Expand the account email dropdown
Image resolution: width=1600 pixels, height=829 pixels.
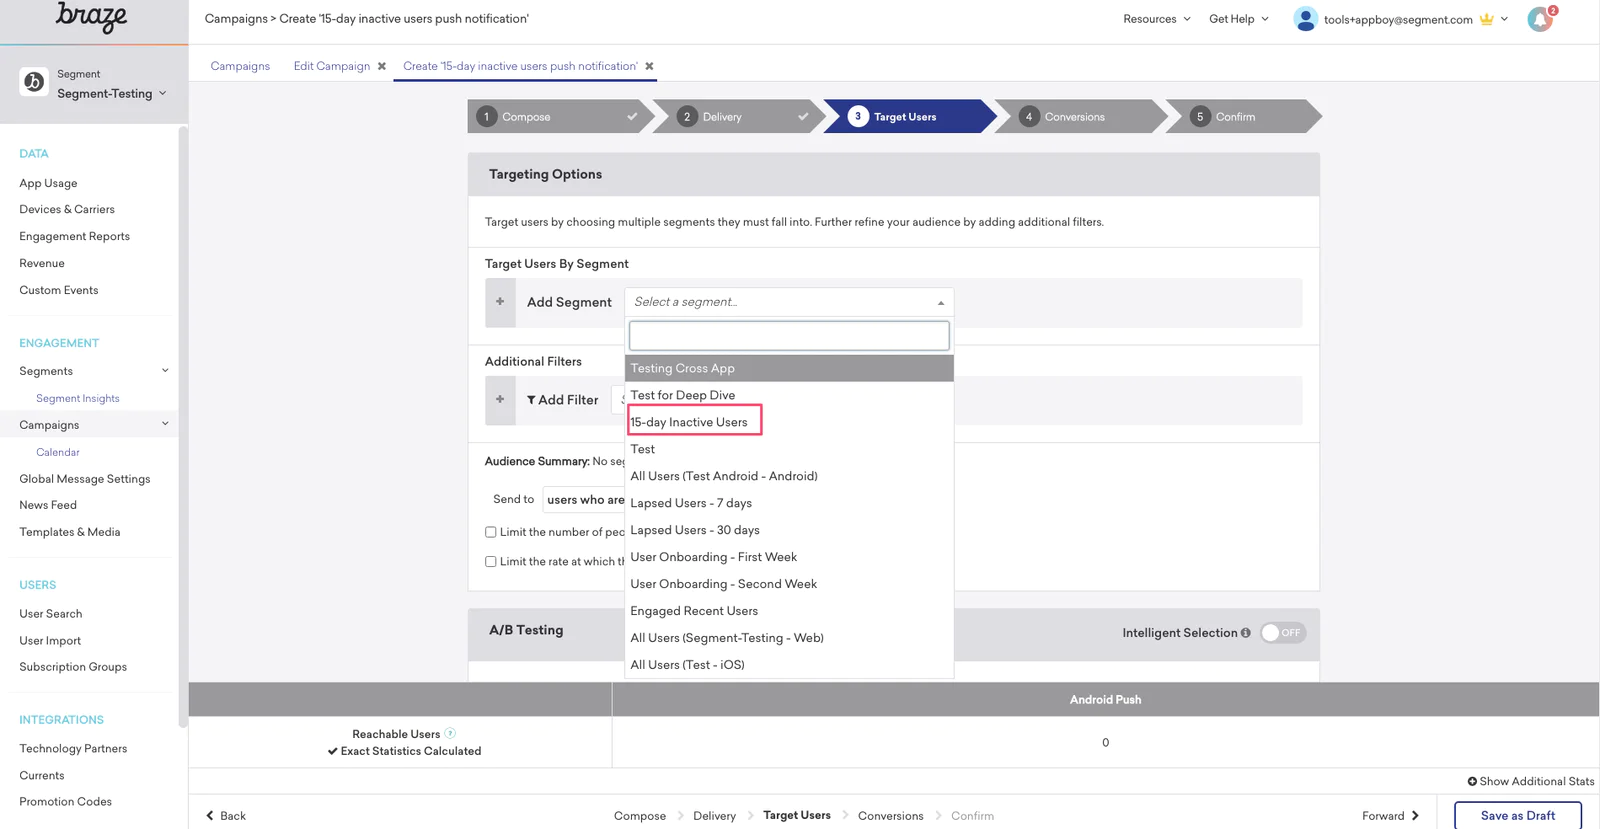coord(1504,19)
